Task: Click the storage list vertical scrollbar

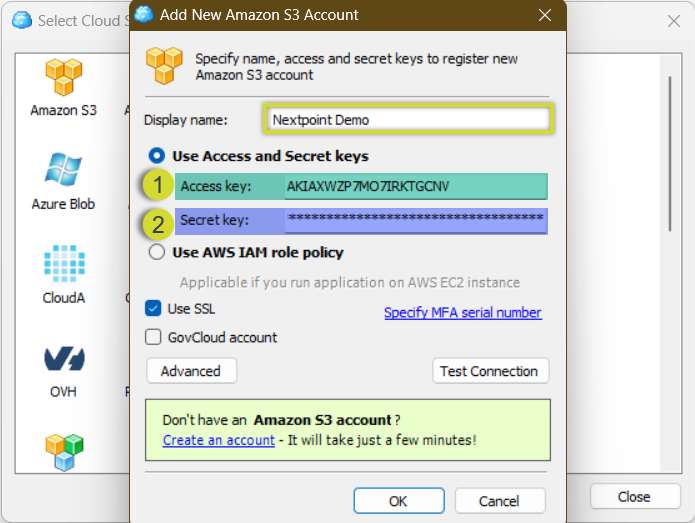Action: click(670, 153)
